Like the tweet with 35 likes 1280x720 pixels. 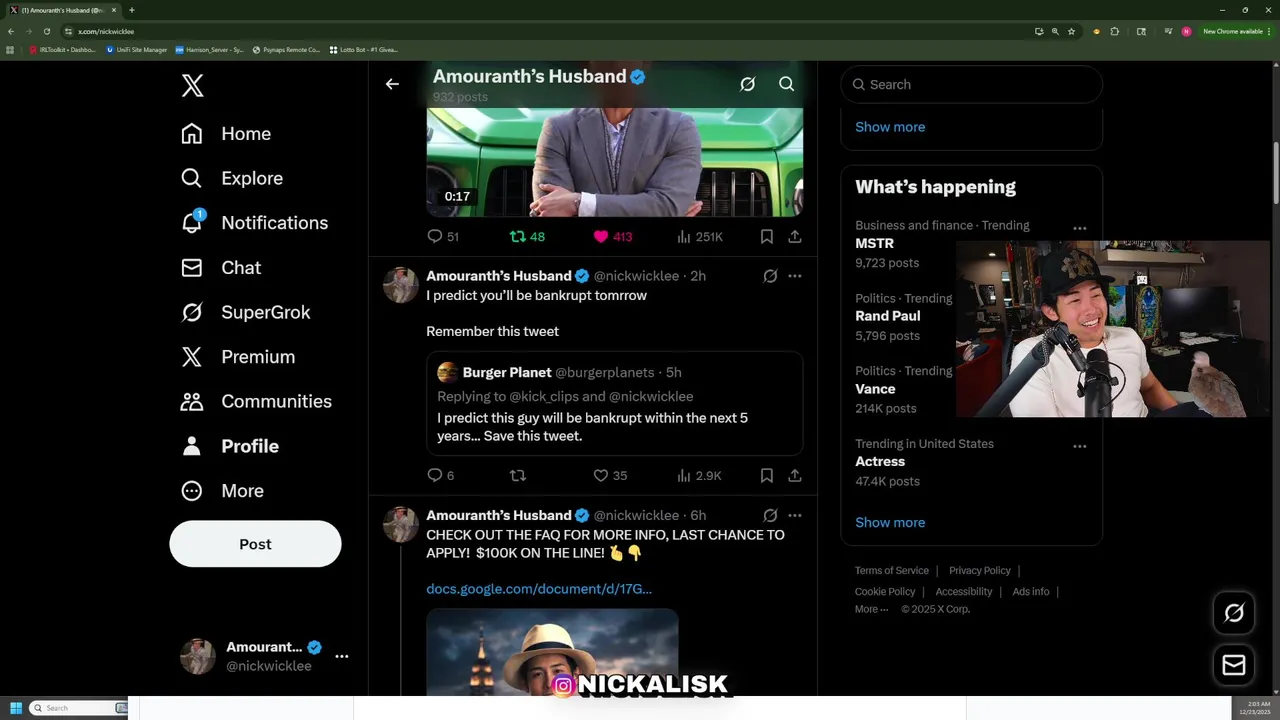coord(610,476)
